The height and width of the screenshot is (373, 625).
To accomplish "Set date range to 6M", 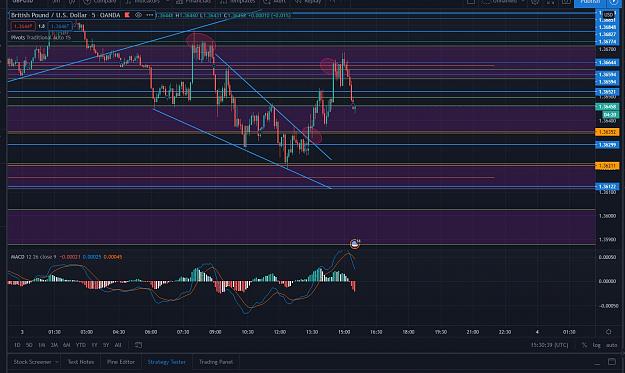I will pos(66,345).
